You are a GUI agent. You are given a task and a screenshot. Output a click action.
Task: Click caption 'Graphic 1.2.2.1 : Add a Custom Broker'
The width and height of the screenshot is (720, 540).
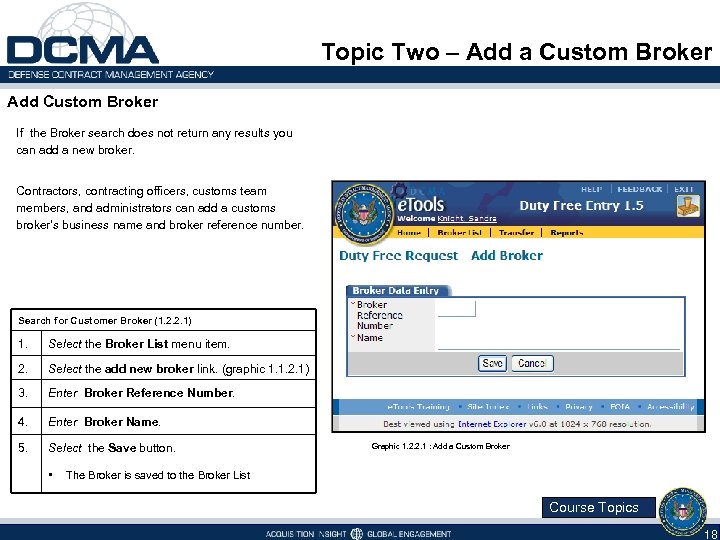[x=440, y=446]
